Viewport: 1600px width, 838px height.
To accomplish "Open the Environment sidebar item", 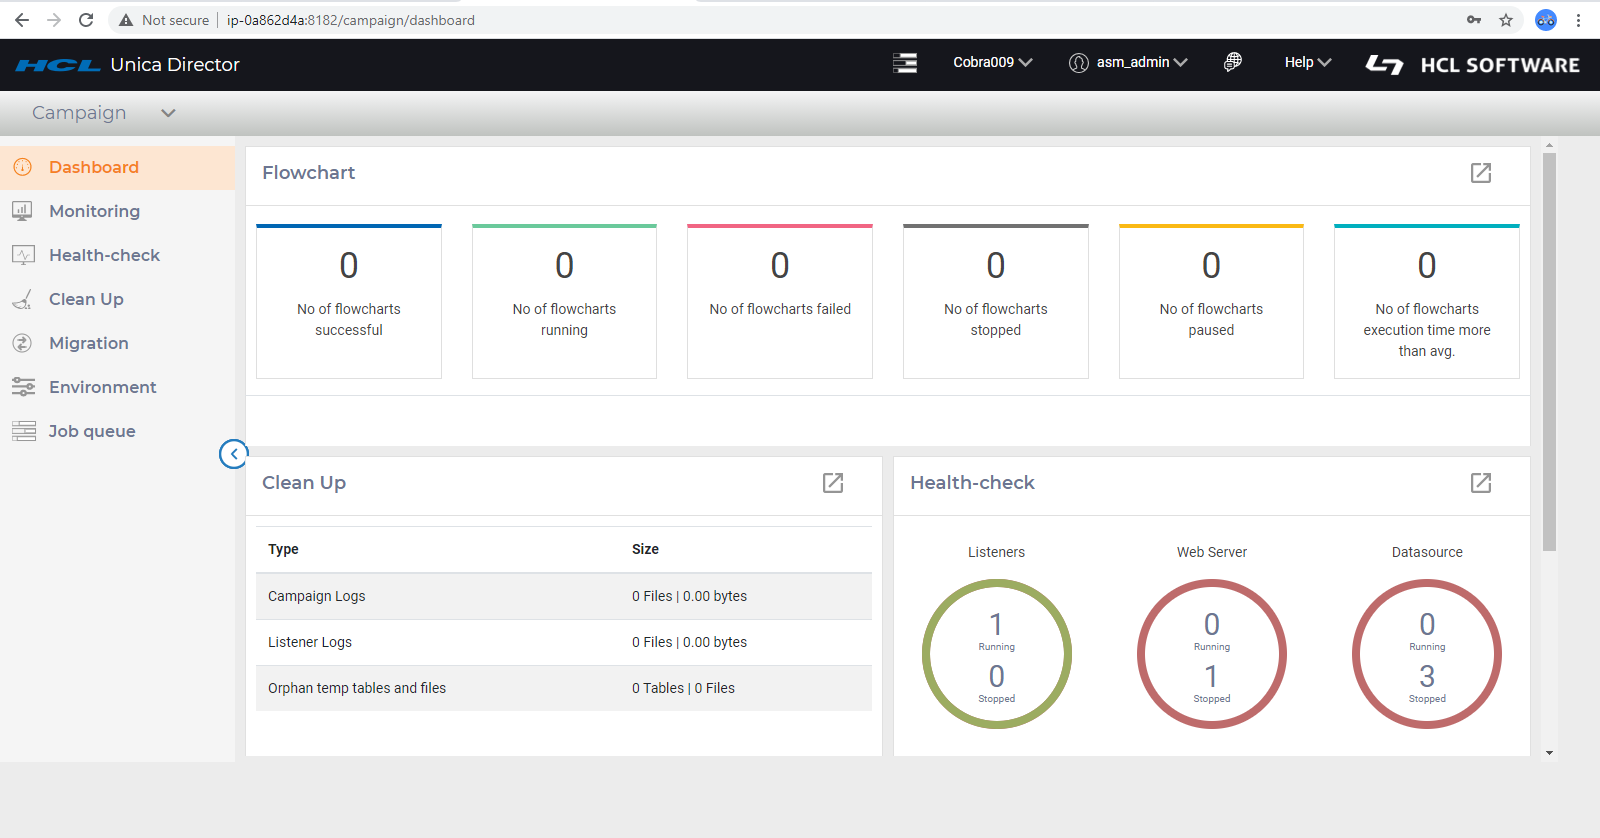I will pyautogui.click(x=102, y=387).
